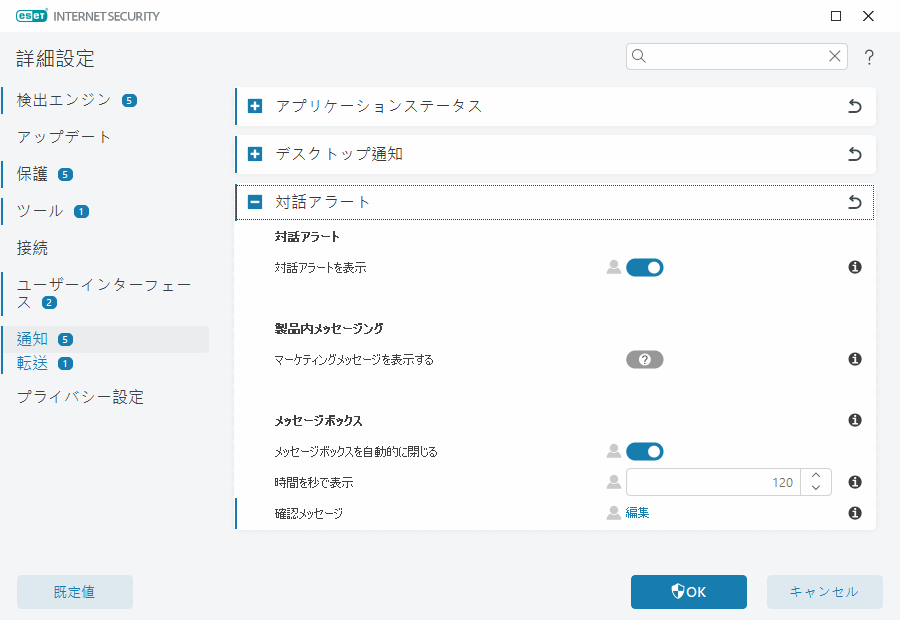
Task: Click person icon next to 確認メッセージ
Action: [613, 513]
